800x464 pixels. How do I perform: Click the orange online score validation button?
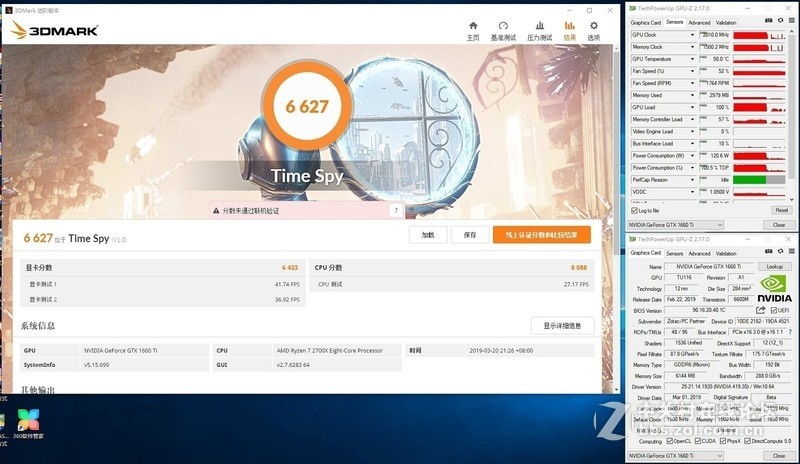coord(541,235)
